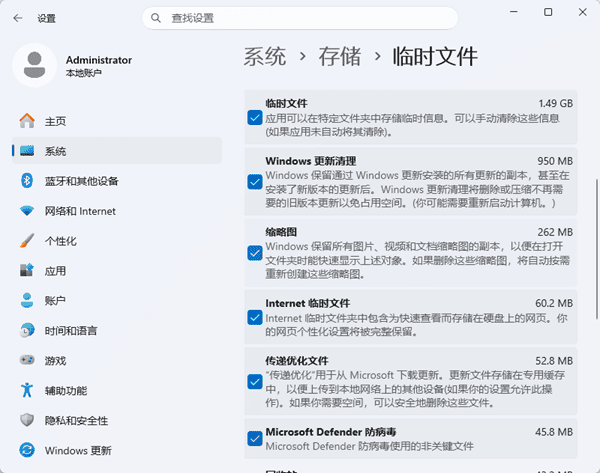The image size is (600, 473).
Task: Click the search magnifier icon
Action: [x=155, y=18]
